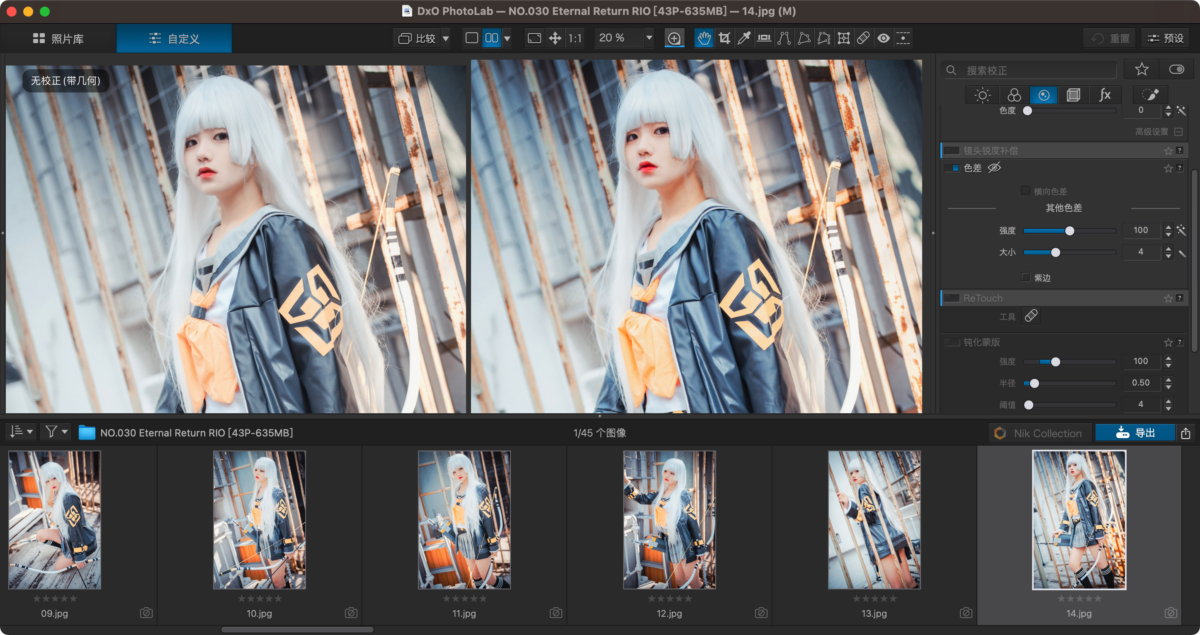Viewport: 1200px width, 635px height.
Task: Switch to side-by-side view
Action: (x=491, y=38)
